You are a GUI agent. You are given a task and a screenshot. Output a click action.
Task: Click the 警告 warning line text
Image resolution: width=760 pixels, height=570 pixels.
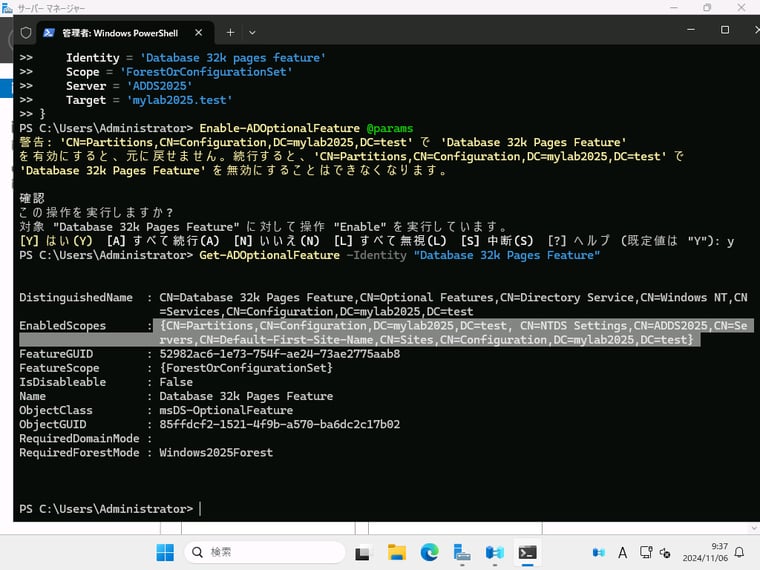coord(351,156)
